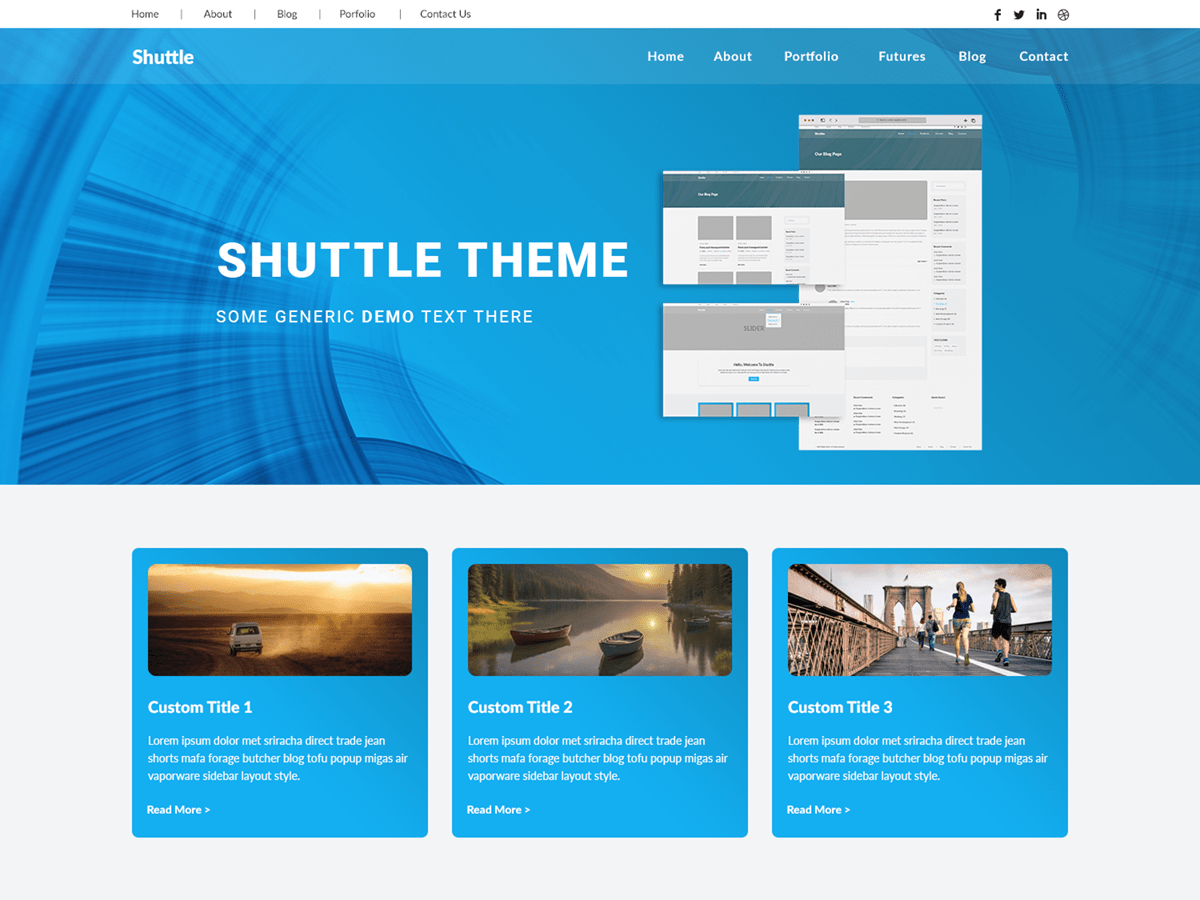Select About in the main navigation
The image size is (1200, 900).
point(732,56)
